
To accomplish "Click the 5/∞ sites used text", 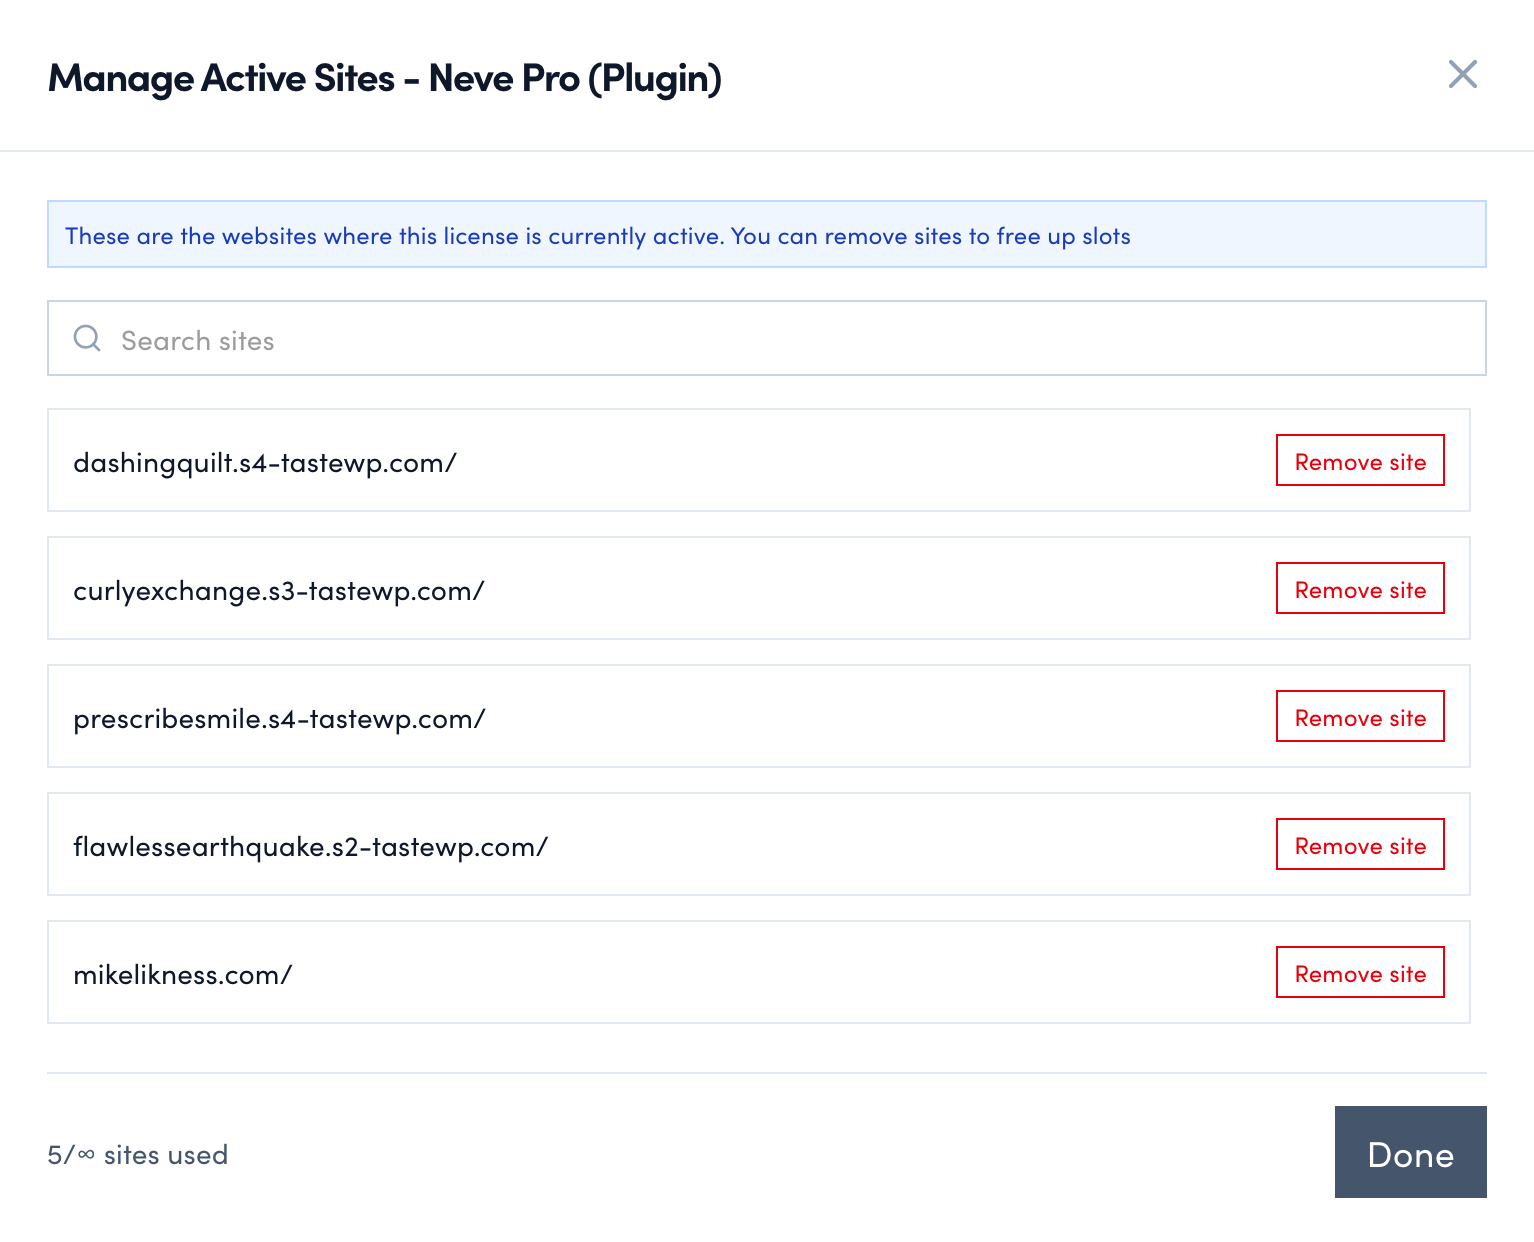I will point(138,1155).
